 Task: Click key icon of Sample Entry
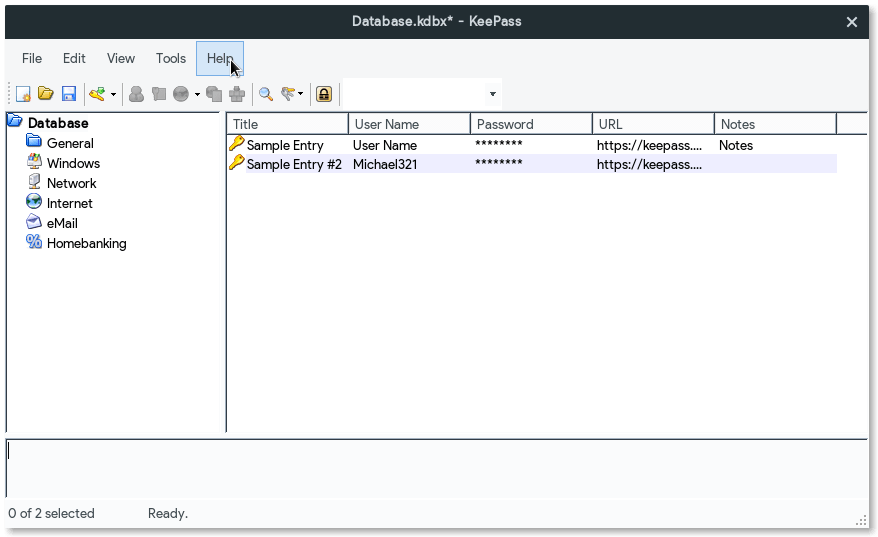click(237, 144)
